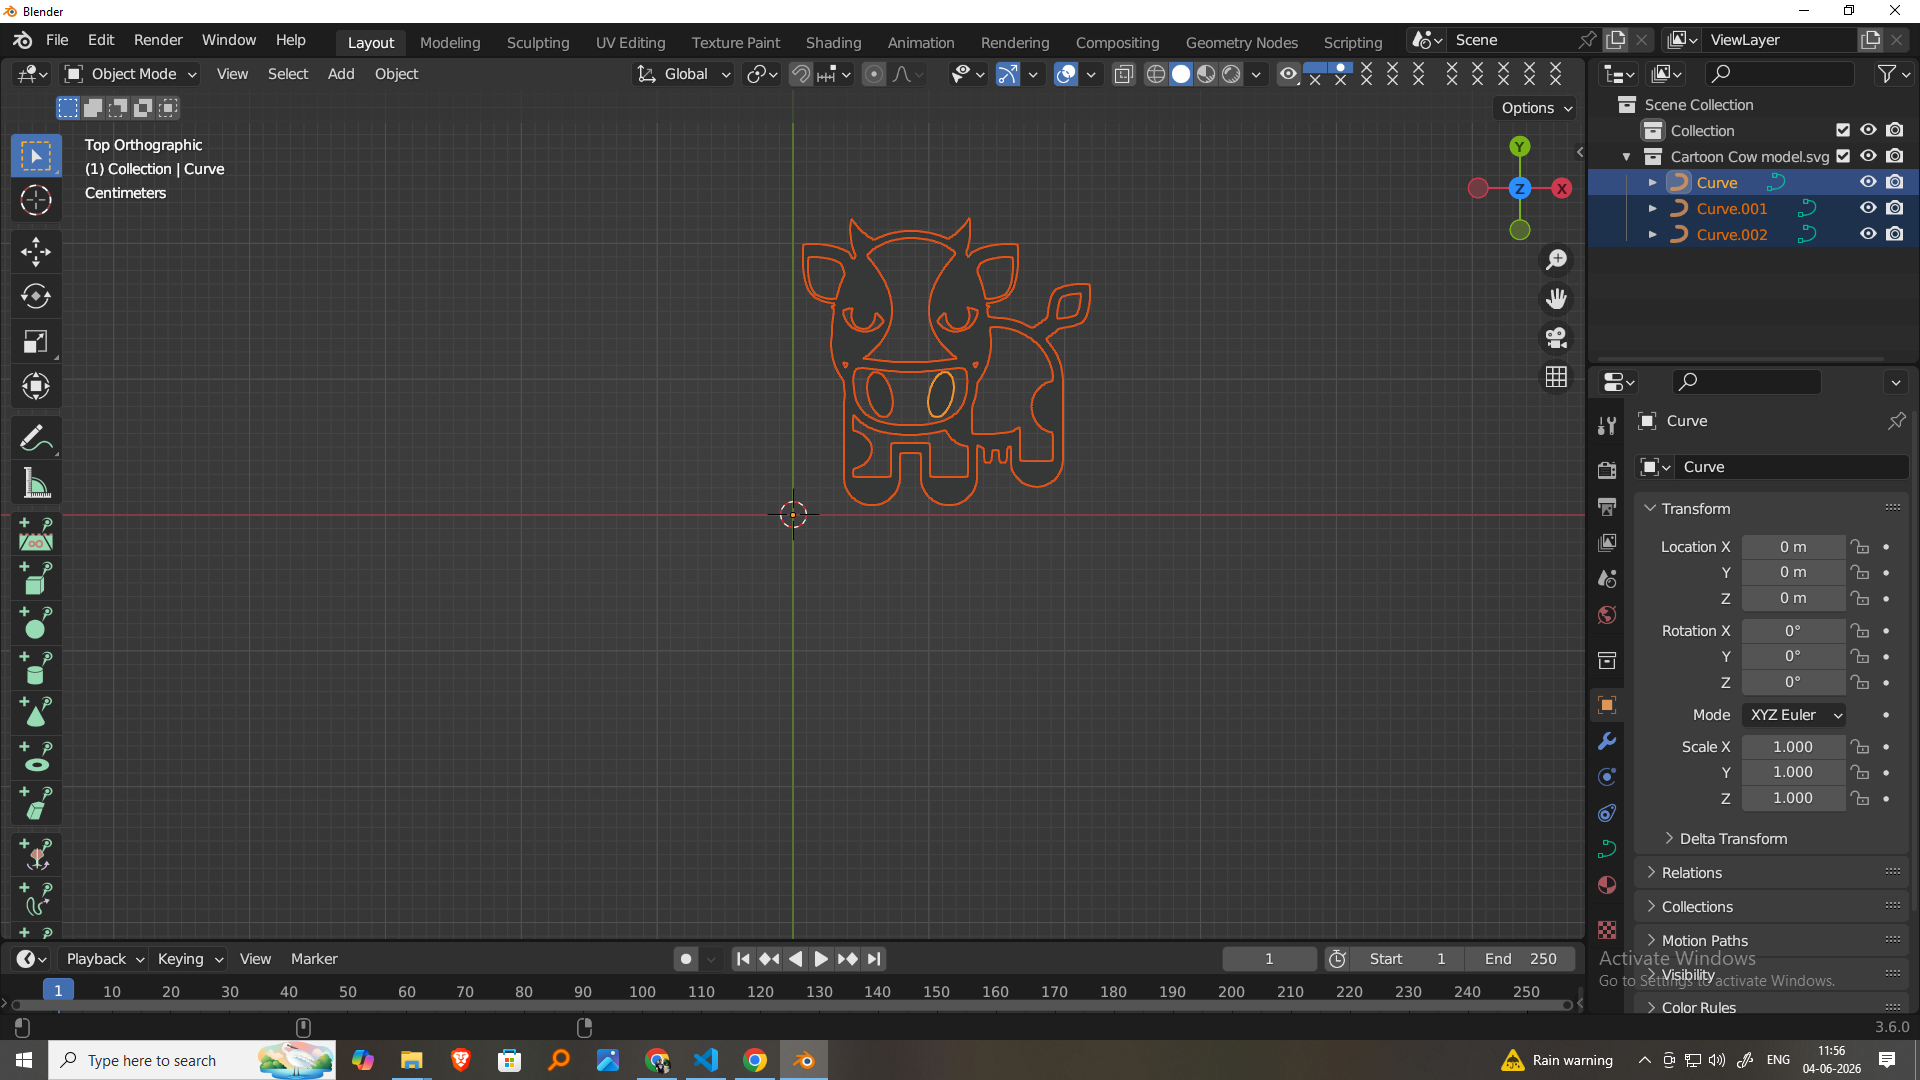Viewport: 1920px width, 1080px height.
Task: Select the Rotate tool
Action: 36,296
